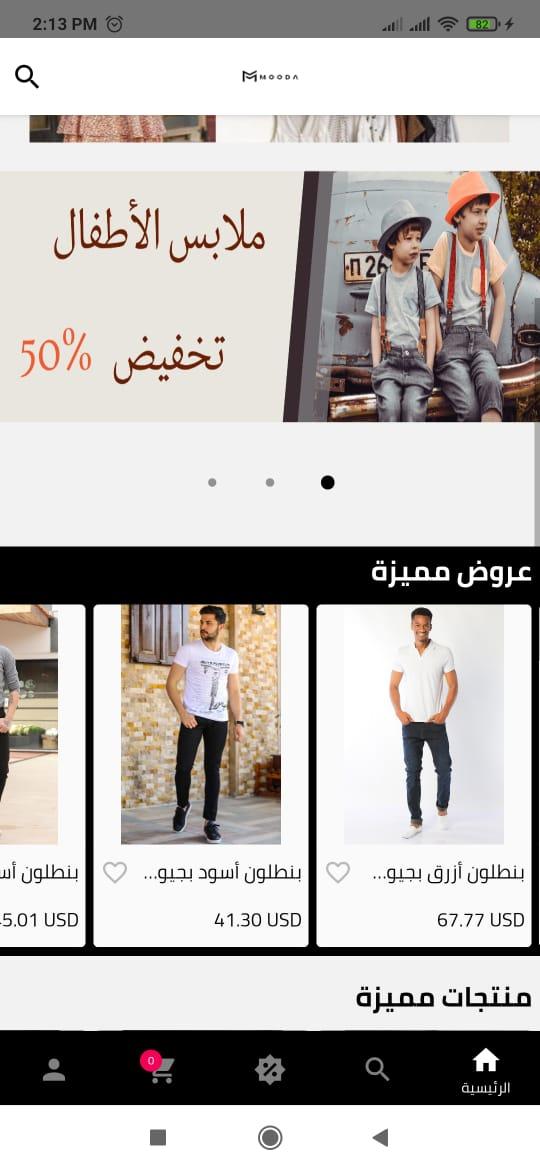Go to الرئيسية home tab
This screenshot has height=1170, width=540.
(486, 1070)
